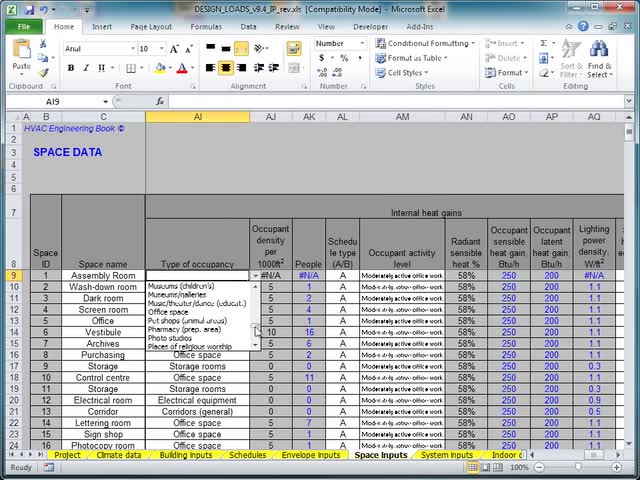Toggle Bold formatting
640x480 pixels.
[71, 68]
